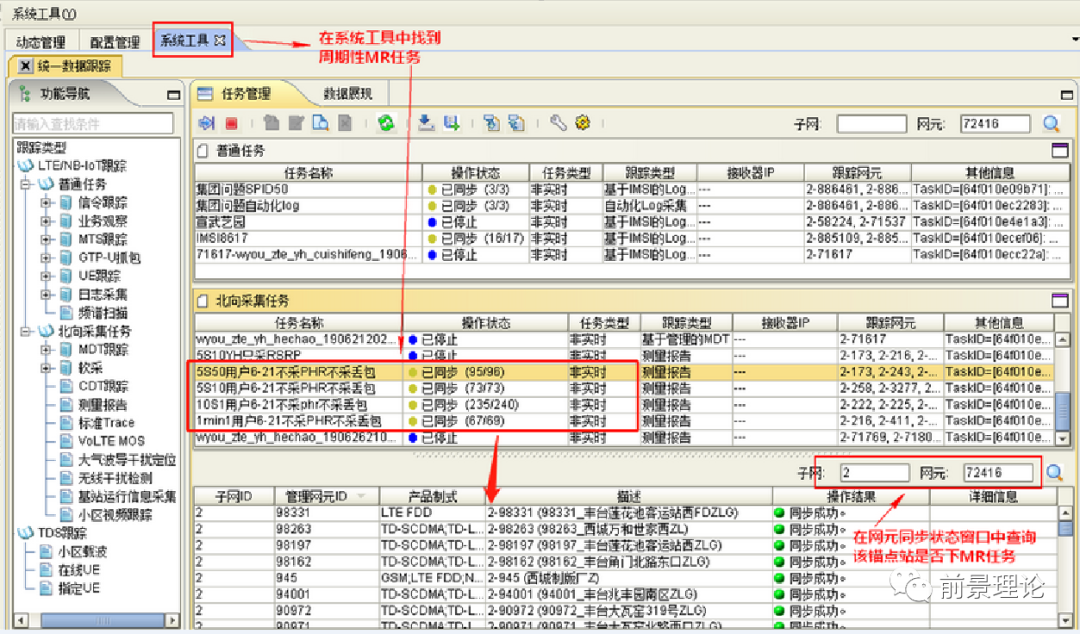
Task: Switch to the 数据展现 tab
Action: click(347, 94)
